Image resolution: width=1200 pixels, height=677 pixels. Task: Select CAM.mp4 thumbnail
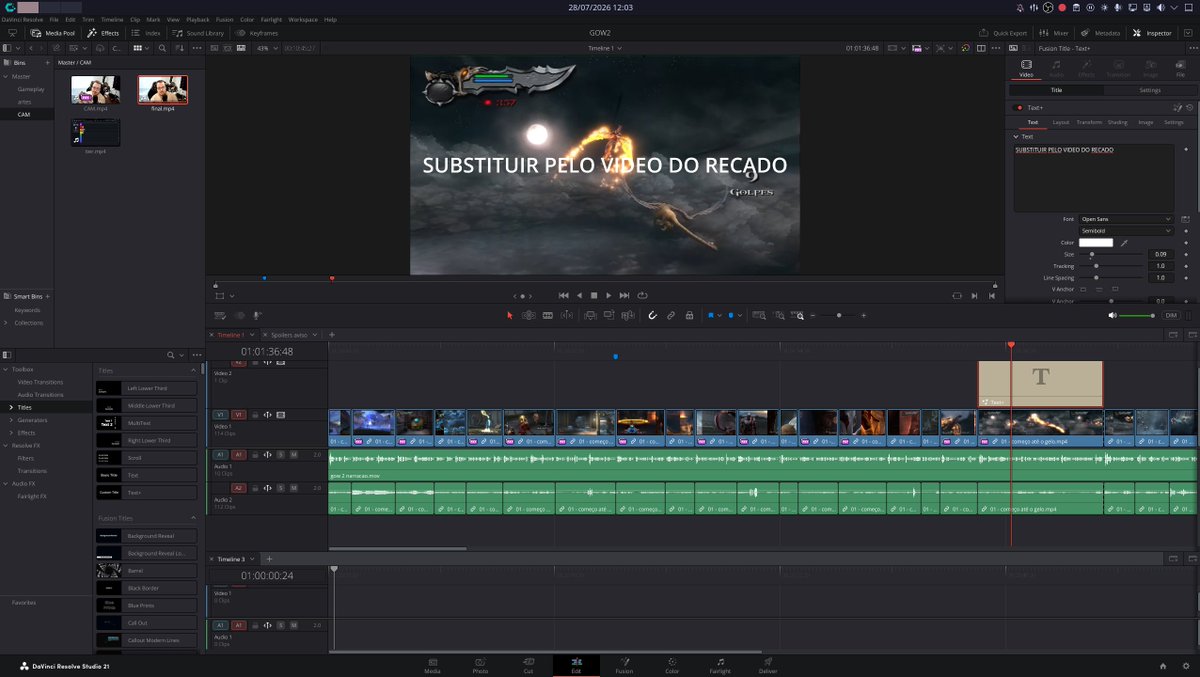96,90
